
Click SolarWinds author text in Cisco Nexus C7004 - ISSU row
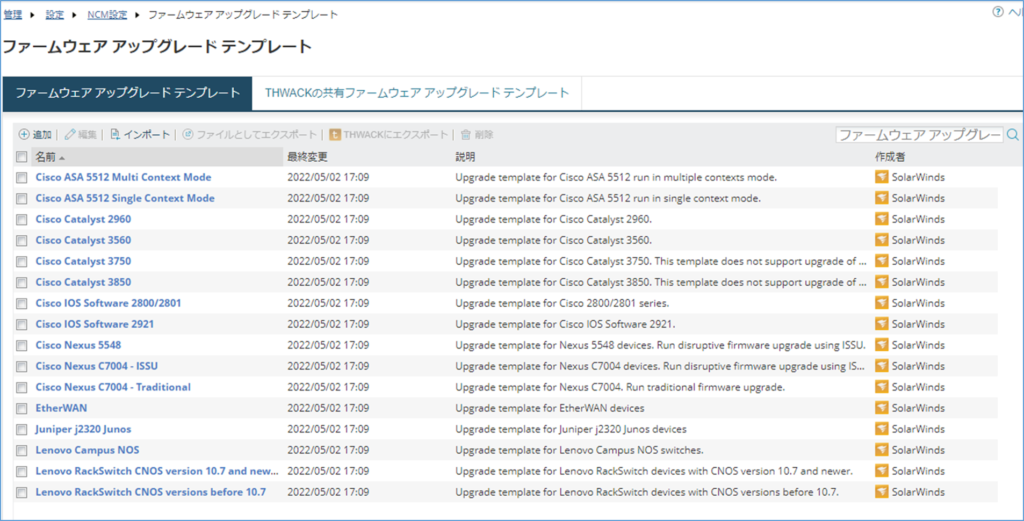[918, 366]
